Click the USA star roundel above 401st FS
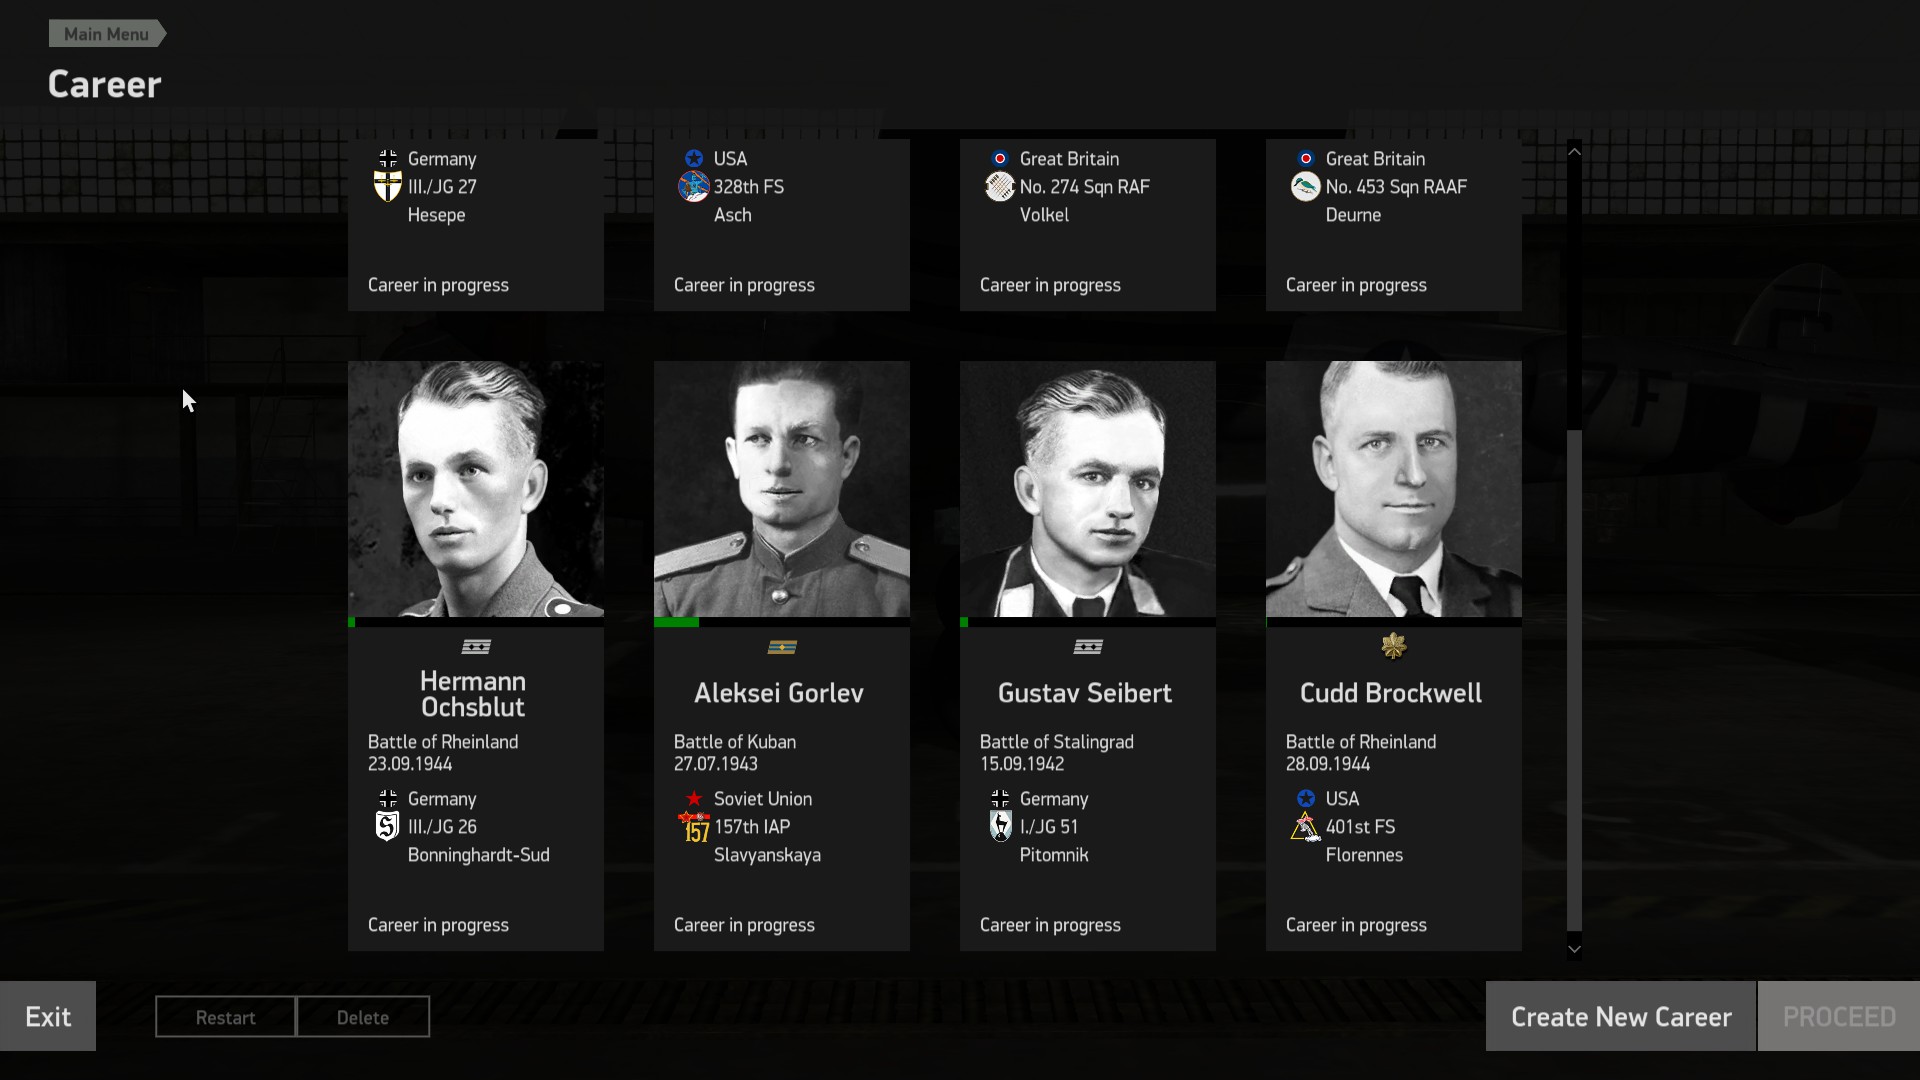Viewport: 1920px width, 1080px height. click(1306, 799)
